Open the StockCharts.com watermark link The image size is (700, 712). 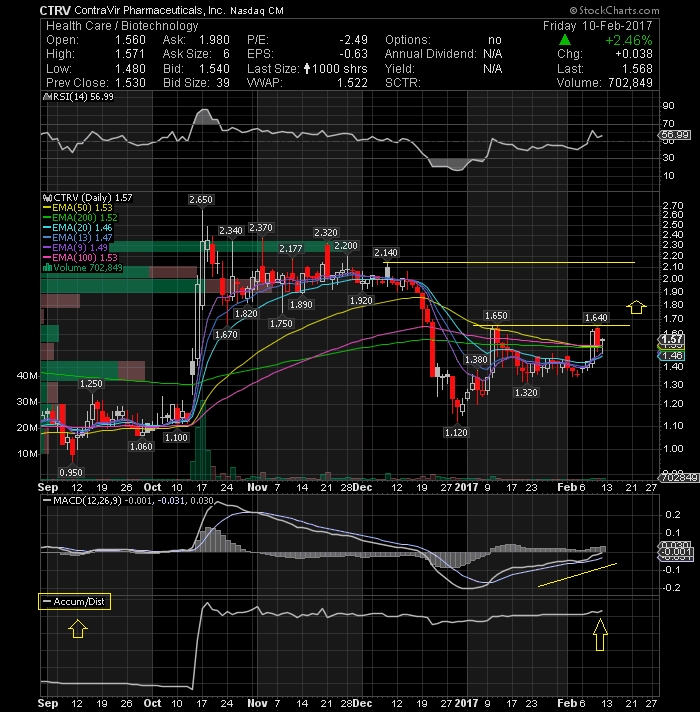tap(615, 10)
